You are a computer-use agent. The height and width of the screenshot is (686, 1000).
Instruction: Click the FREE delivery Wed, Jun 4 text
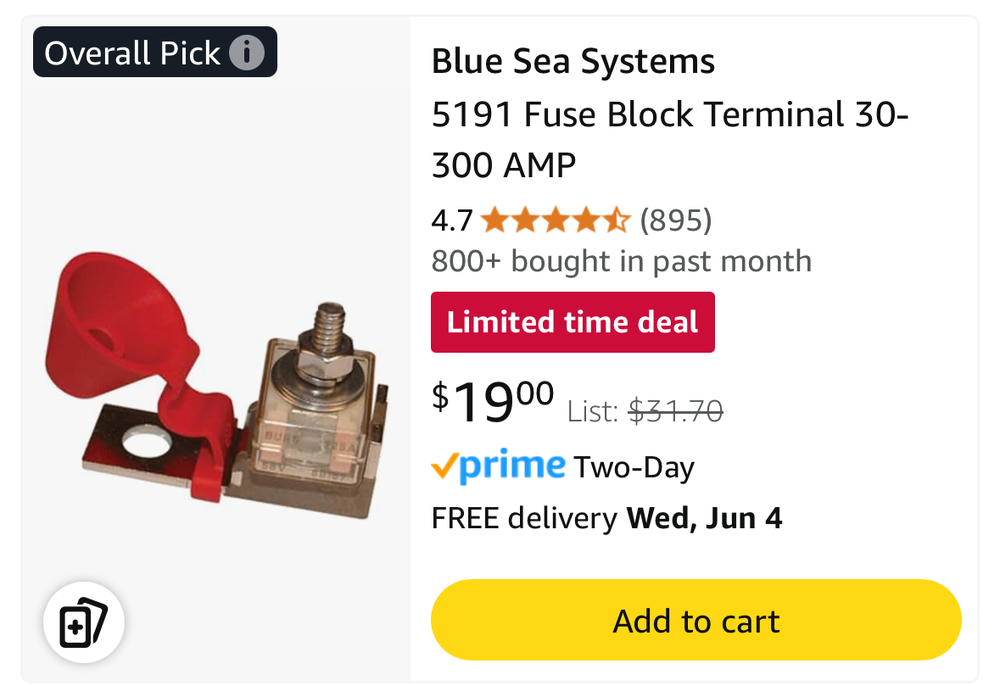(606, 518)
